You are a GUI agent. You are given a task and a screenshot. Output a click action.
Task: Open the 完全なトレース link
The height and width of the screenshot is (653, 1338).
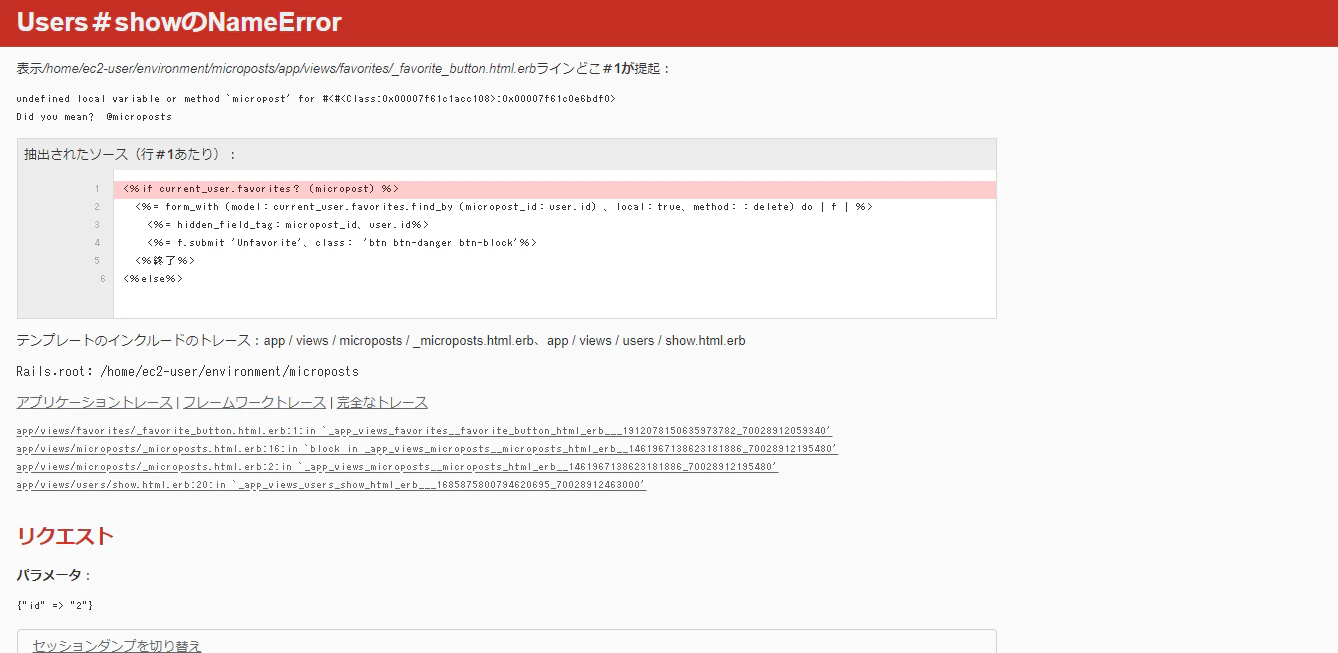[x=382, y=402]
